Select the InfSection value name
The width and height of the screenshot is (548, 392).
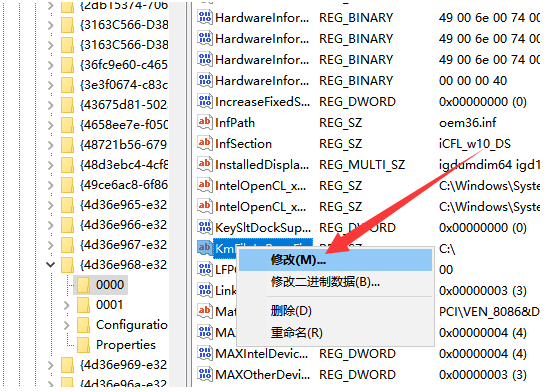[x=243, y=144]
